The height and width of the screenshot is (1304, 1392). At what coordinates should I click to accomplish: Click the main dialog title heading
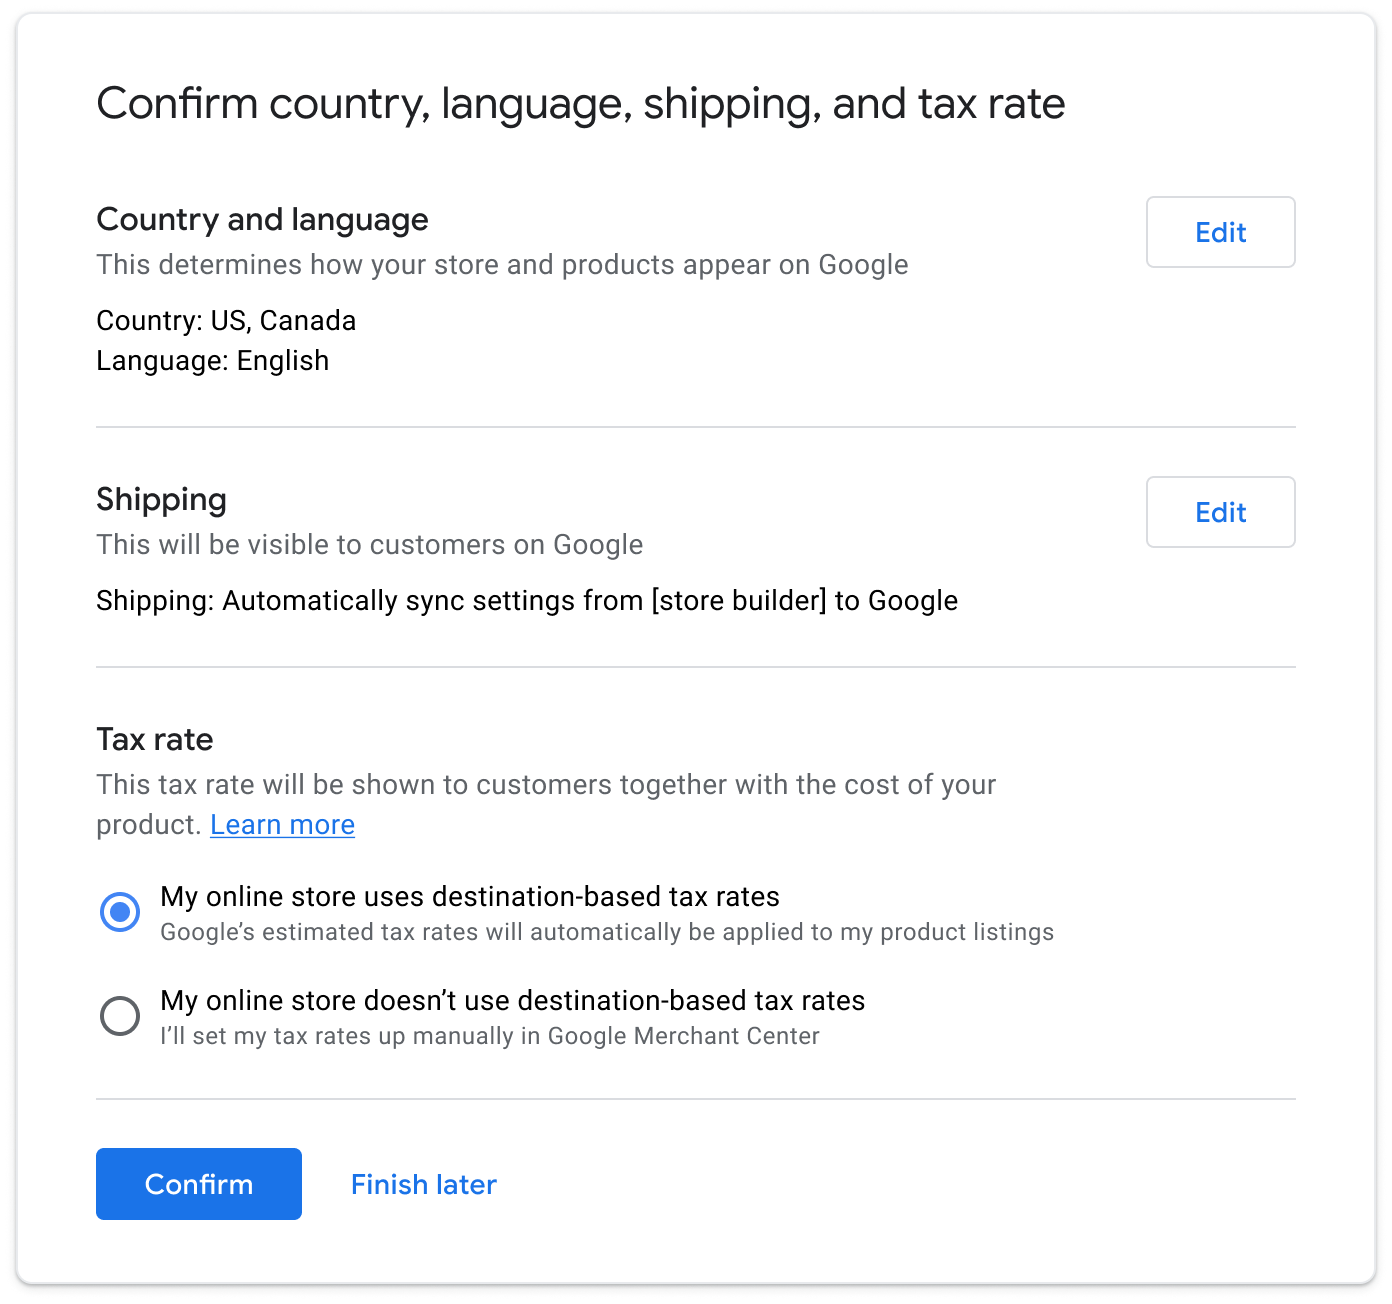click(580, 104)
